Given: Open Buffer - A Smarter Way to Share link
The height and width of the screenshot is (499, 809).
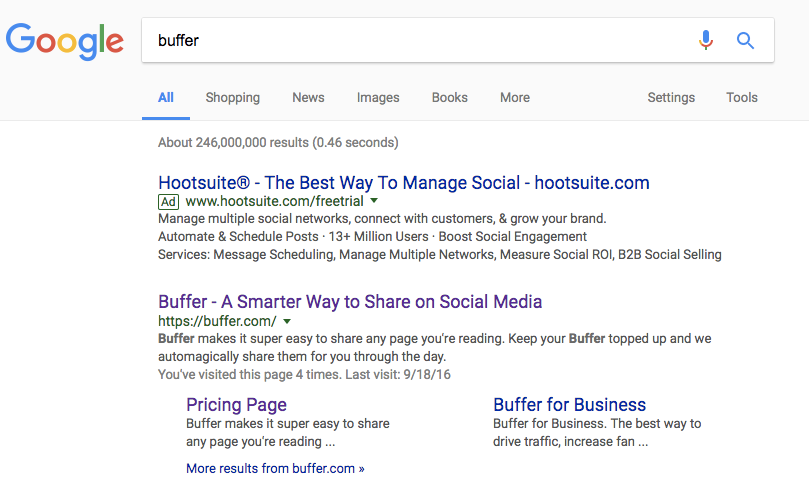Looking at the screenshot, I should click(x=350, y=301).
